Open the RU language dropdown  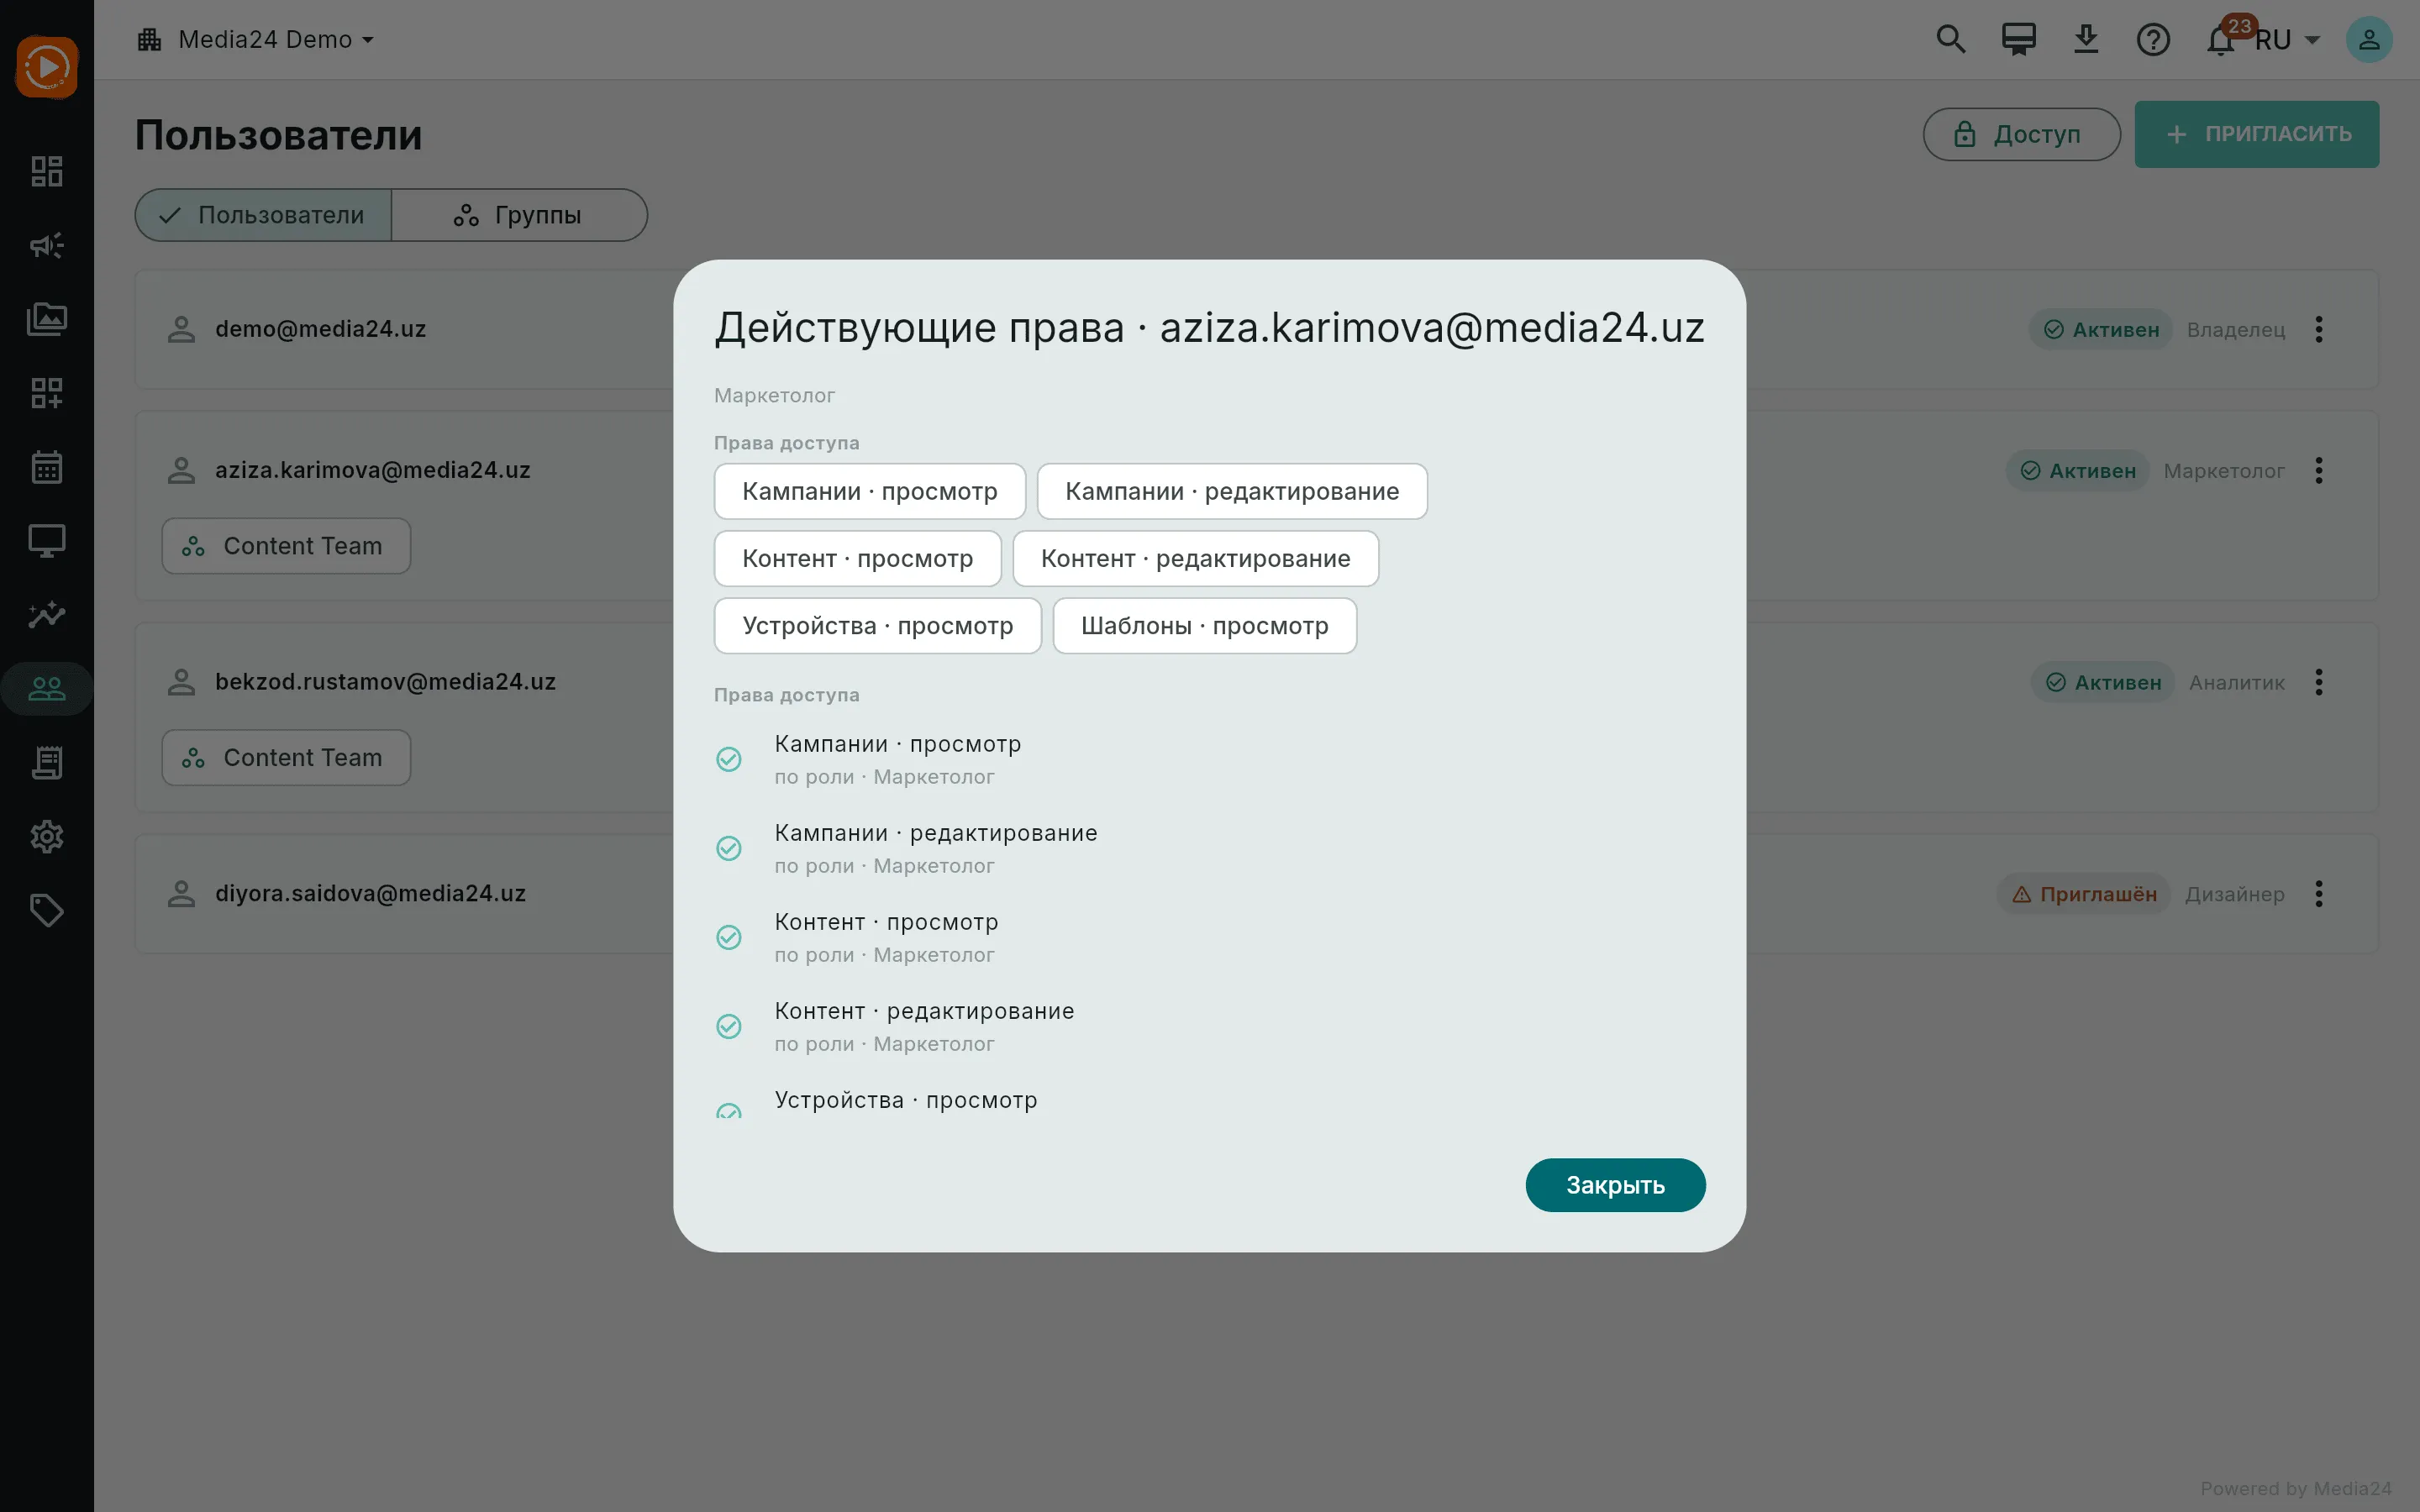click(2286, 40)
